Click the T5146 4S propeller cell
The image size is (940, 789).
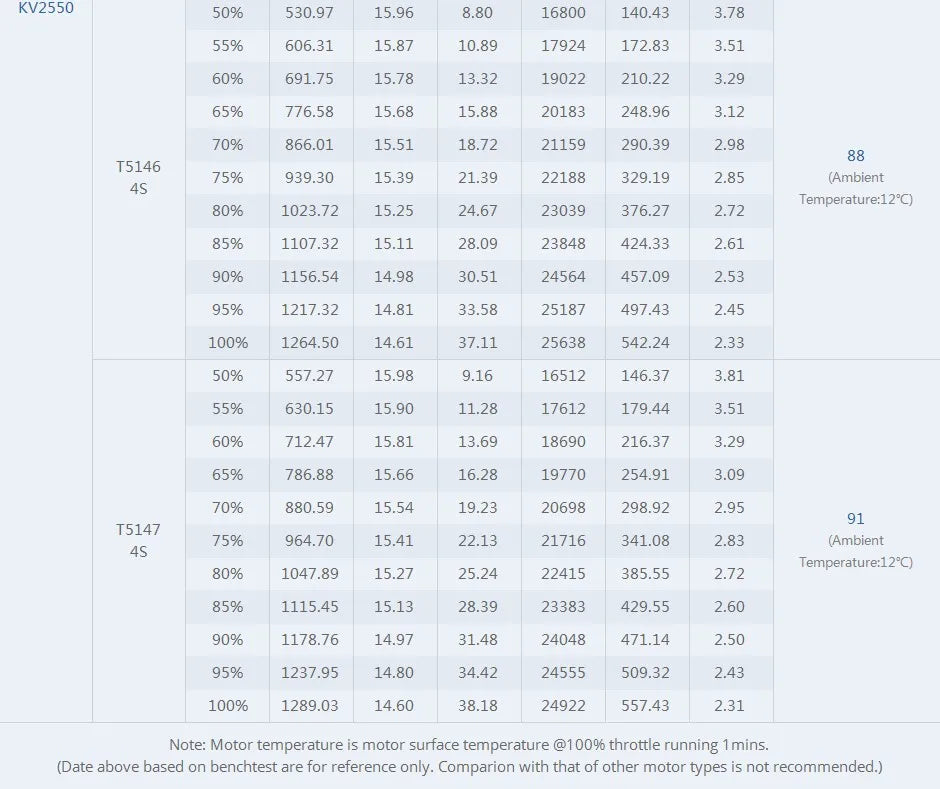coord(138,177)
